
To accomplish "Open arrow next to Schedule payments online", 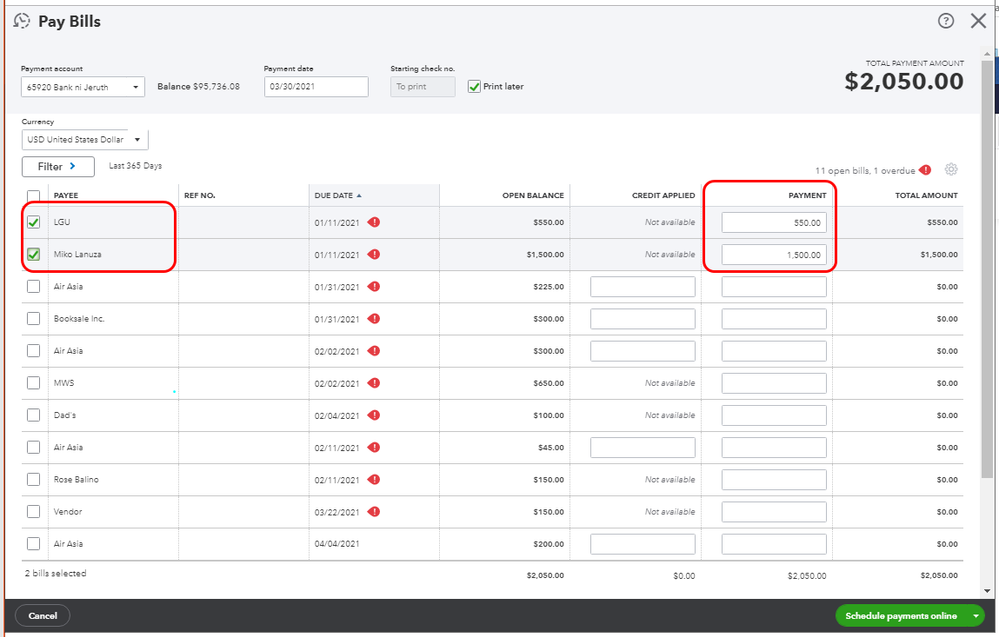I will pos(975,616).
